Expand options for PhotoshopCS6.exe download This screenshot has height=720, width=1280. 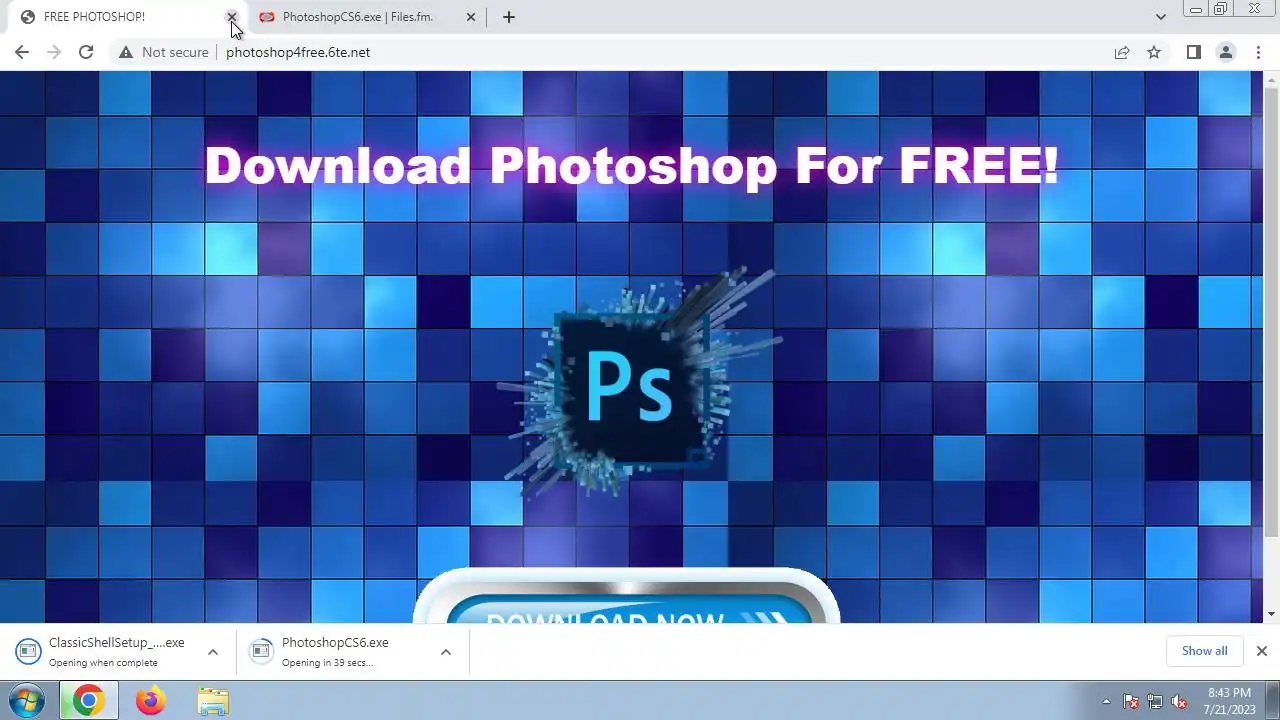(446, 652)
